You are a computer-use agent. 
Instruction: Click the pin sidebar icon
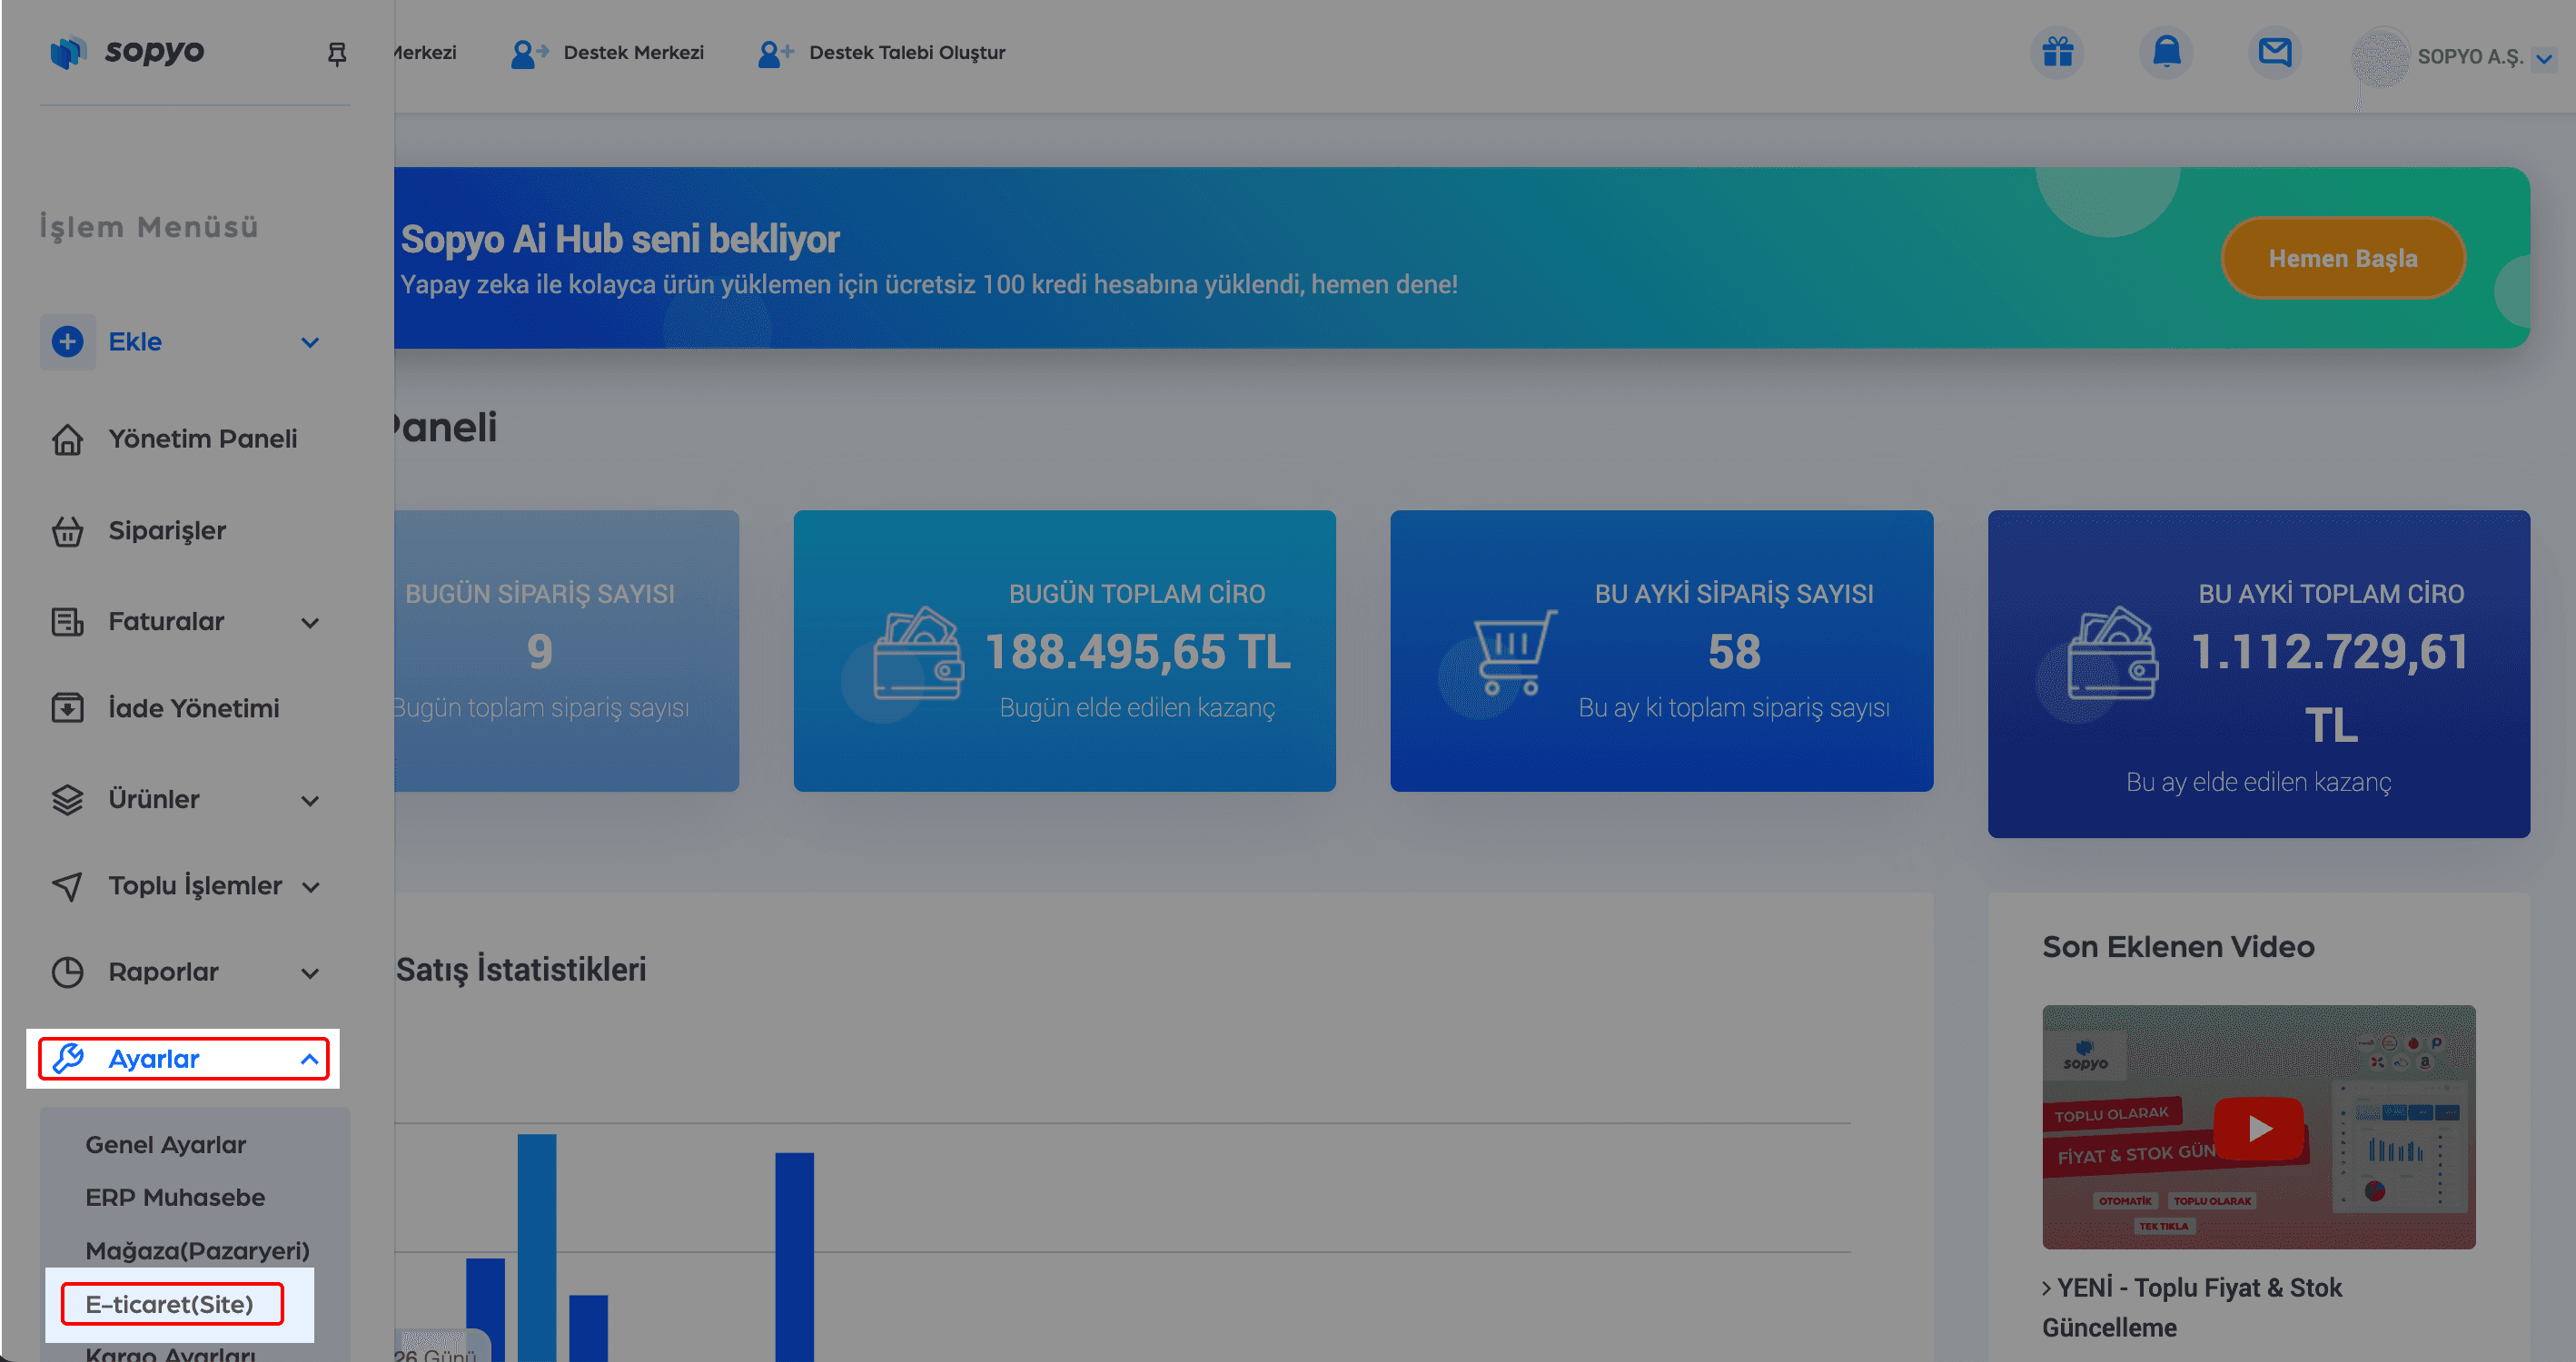337,54
